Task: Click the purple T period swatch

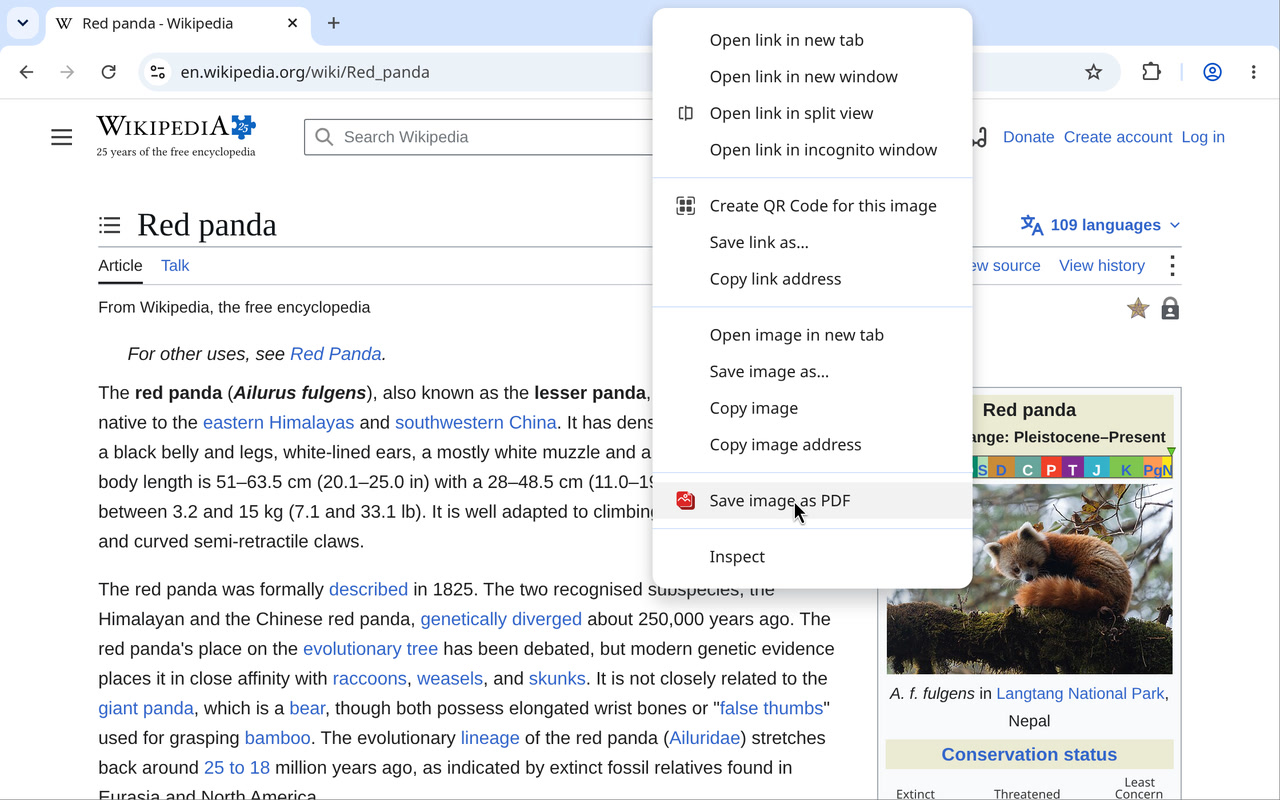Action: pos(1072,469)
